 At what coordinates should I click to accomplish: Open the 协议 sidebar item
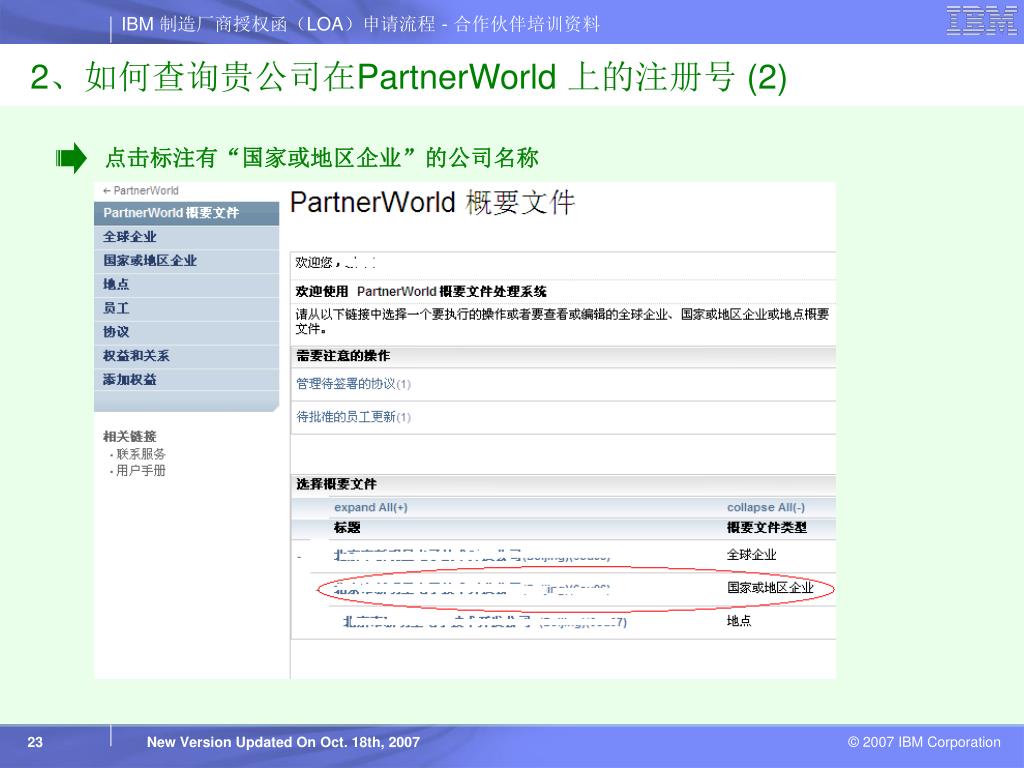tap(116, 332)
